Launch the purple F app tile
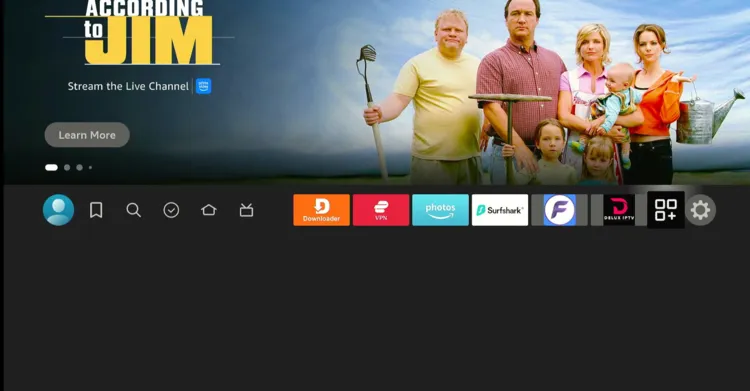Screen dimensions: 750x391 [x=559, y=210]
